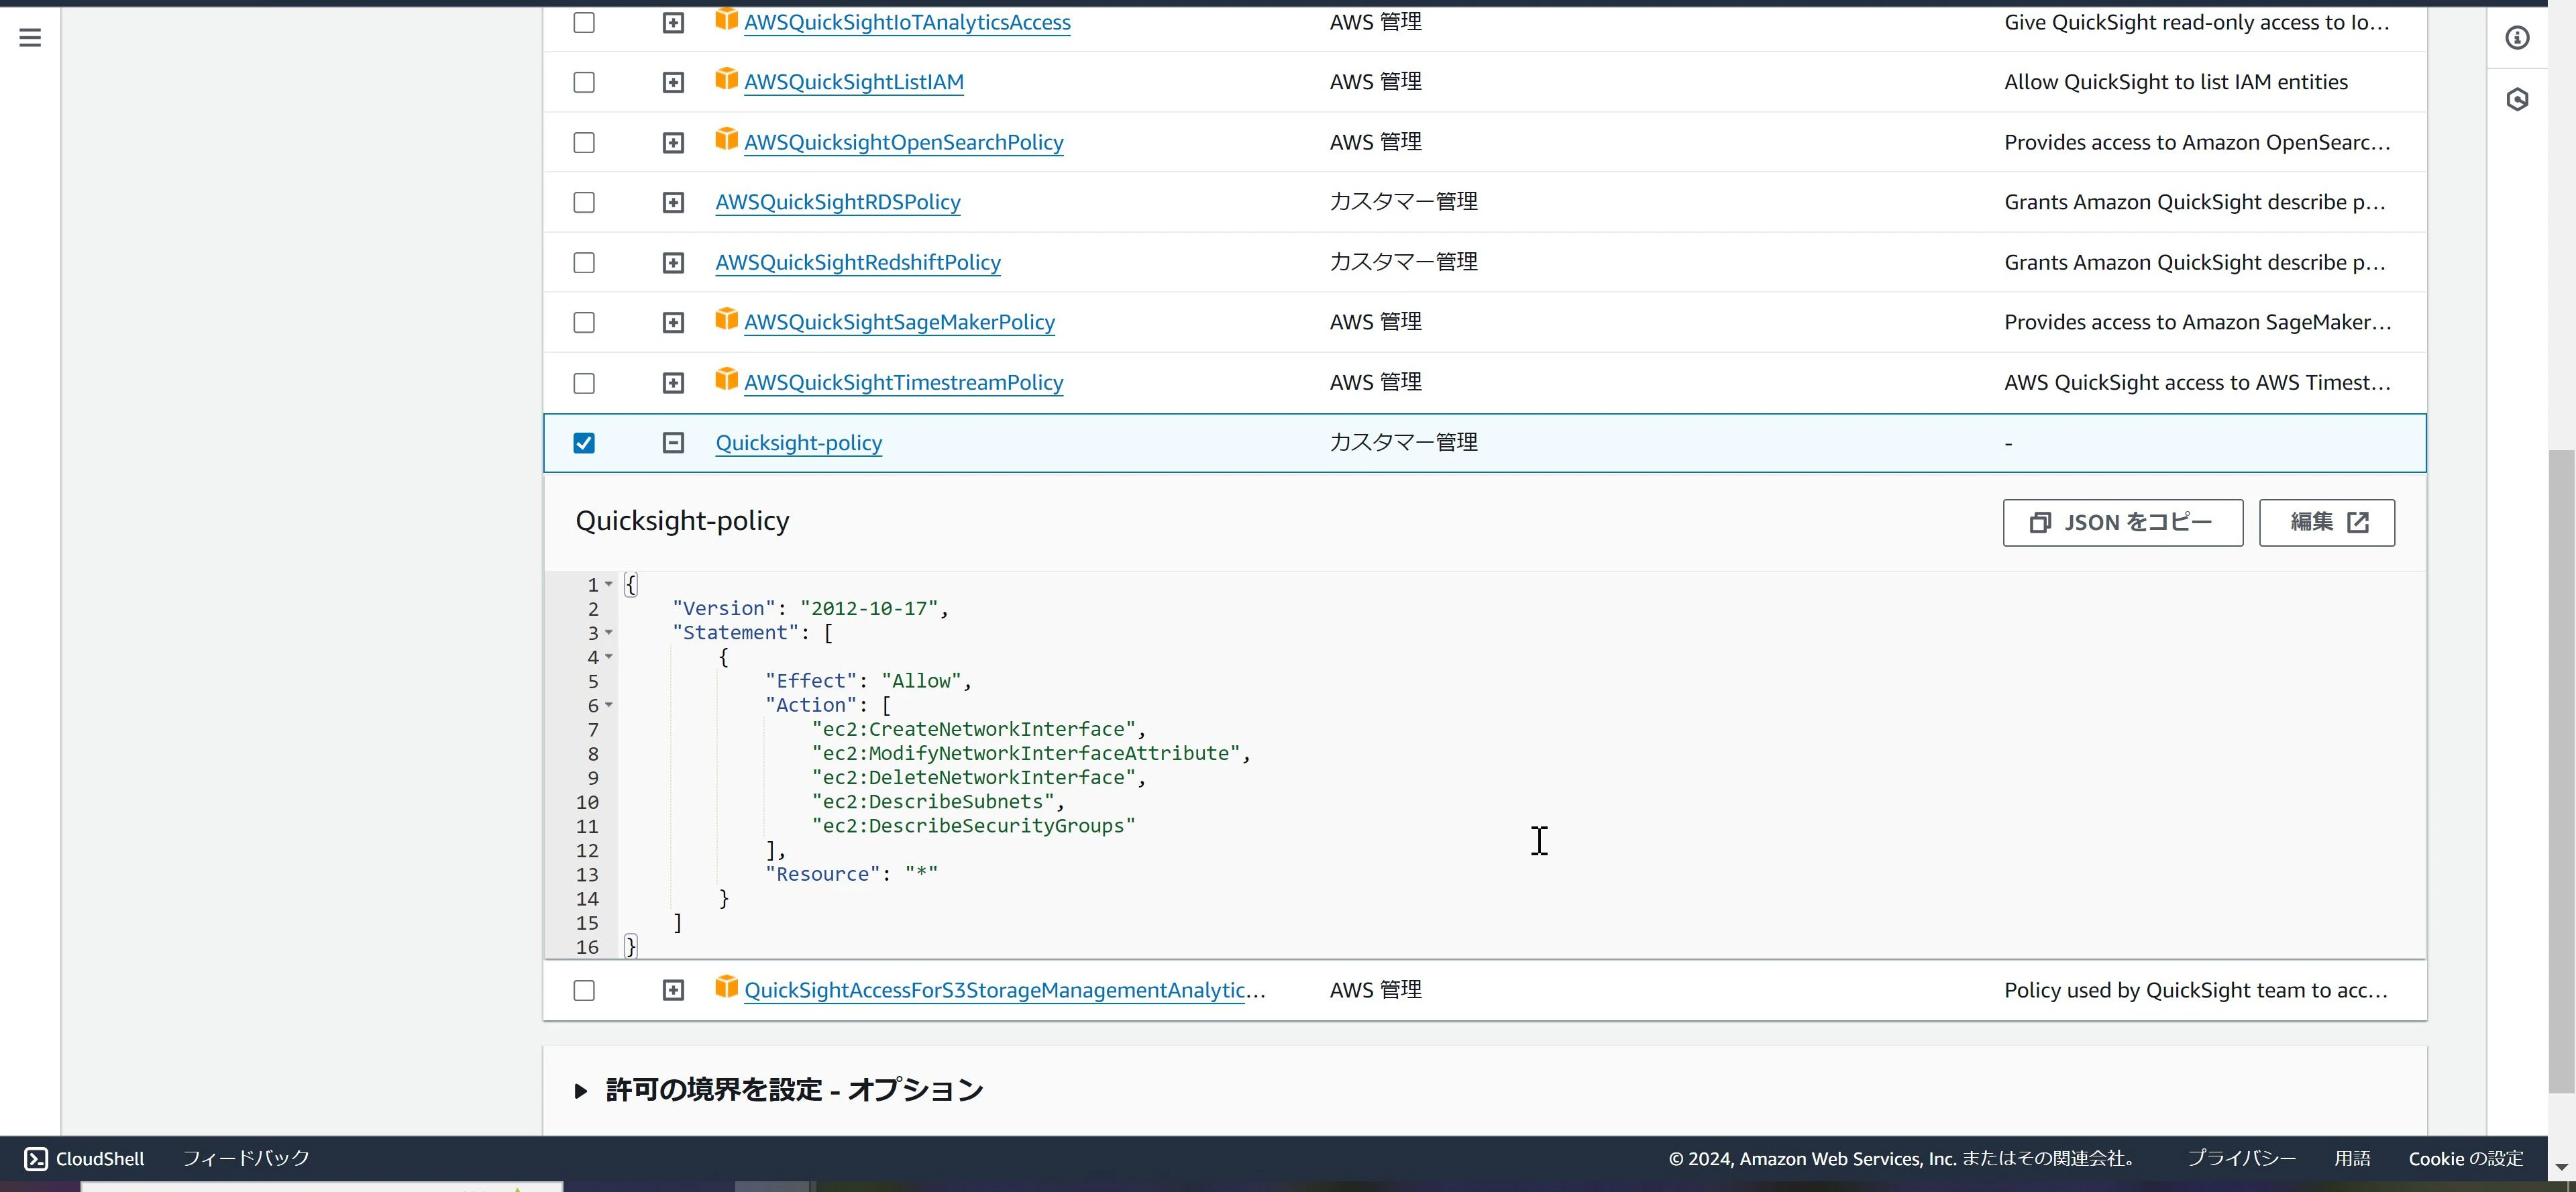
Task: Click orange box icon for AWSQuickSightTimestreamPolicy
Action: click(726, 379)
